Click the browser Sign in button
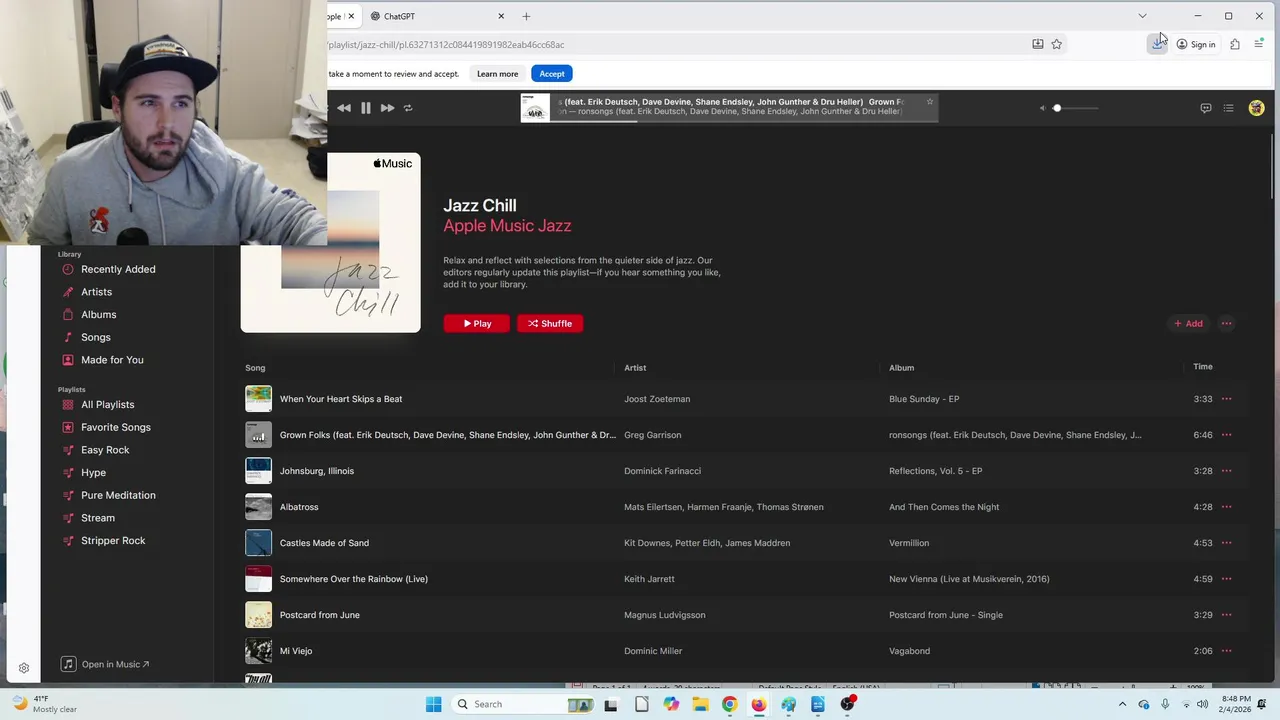The image size is (1280, 720). [1196, 44]
